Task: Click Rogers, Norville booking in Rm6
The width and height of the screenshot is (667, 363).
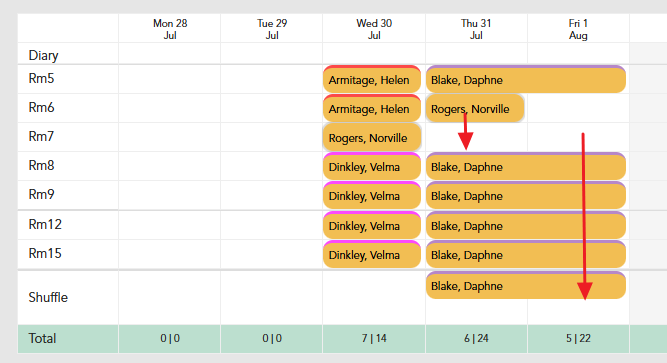Action: click(475, 108)
